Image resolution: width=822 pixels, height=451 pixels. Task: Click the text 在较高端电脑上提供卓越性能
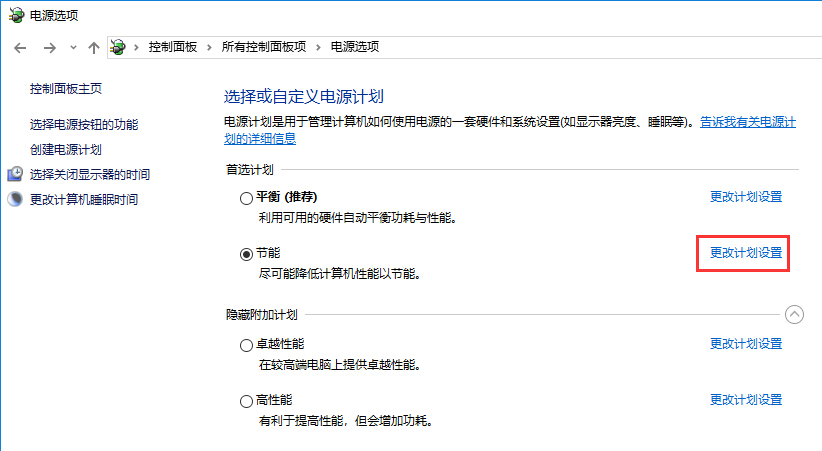pyautogui.click(x=340, y=364)
